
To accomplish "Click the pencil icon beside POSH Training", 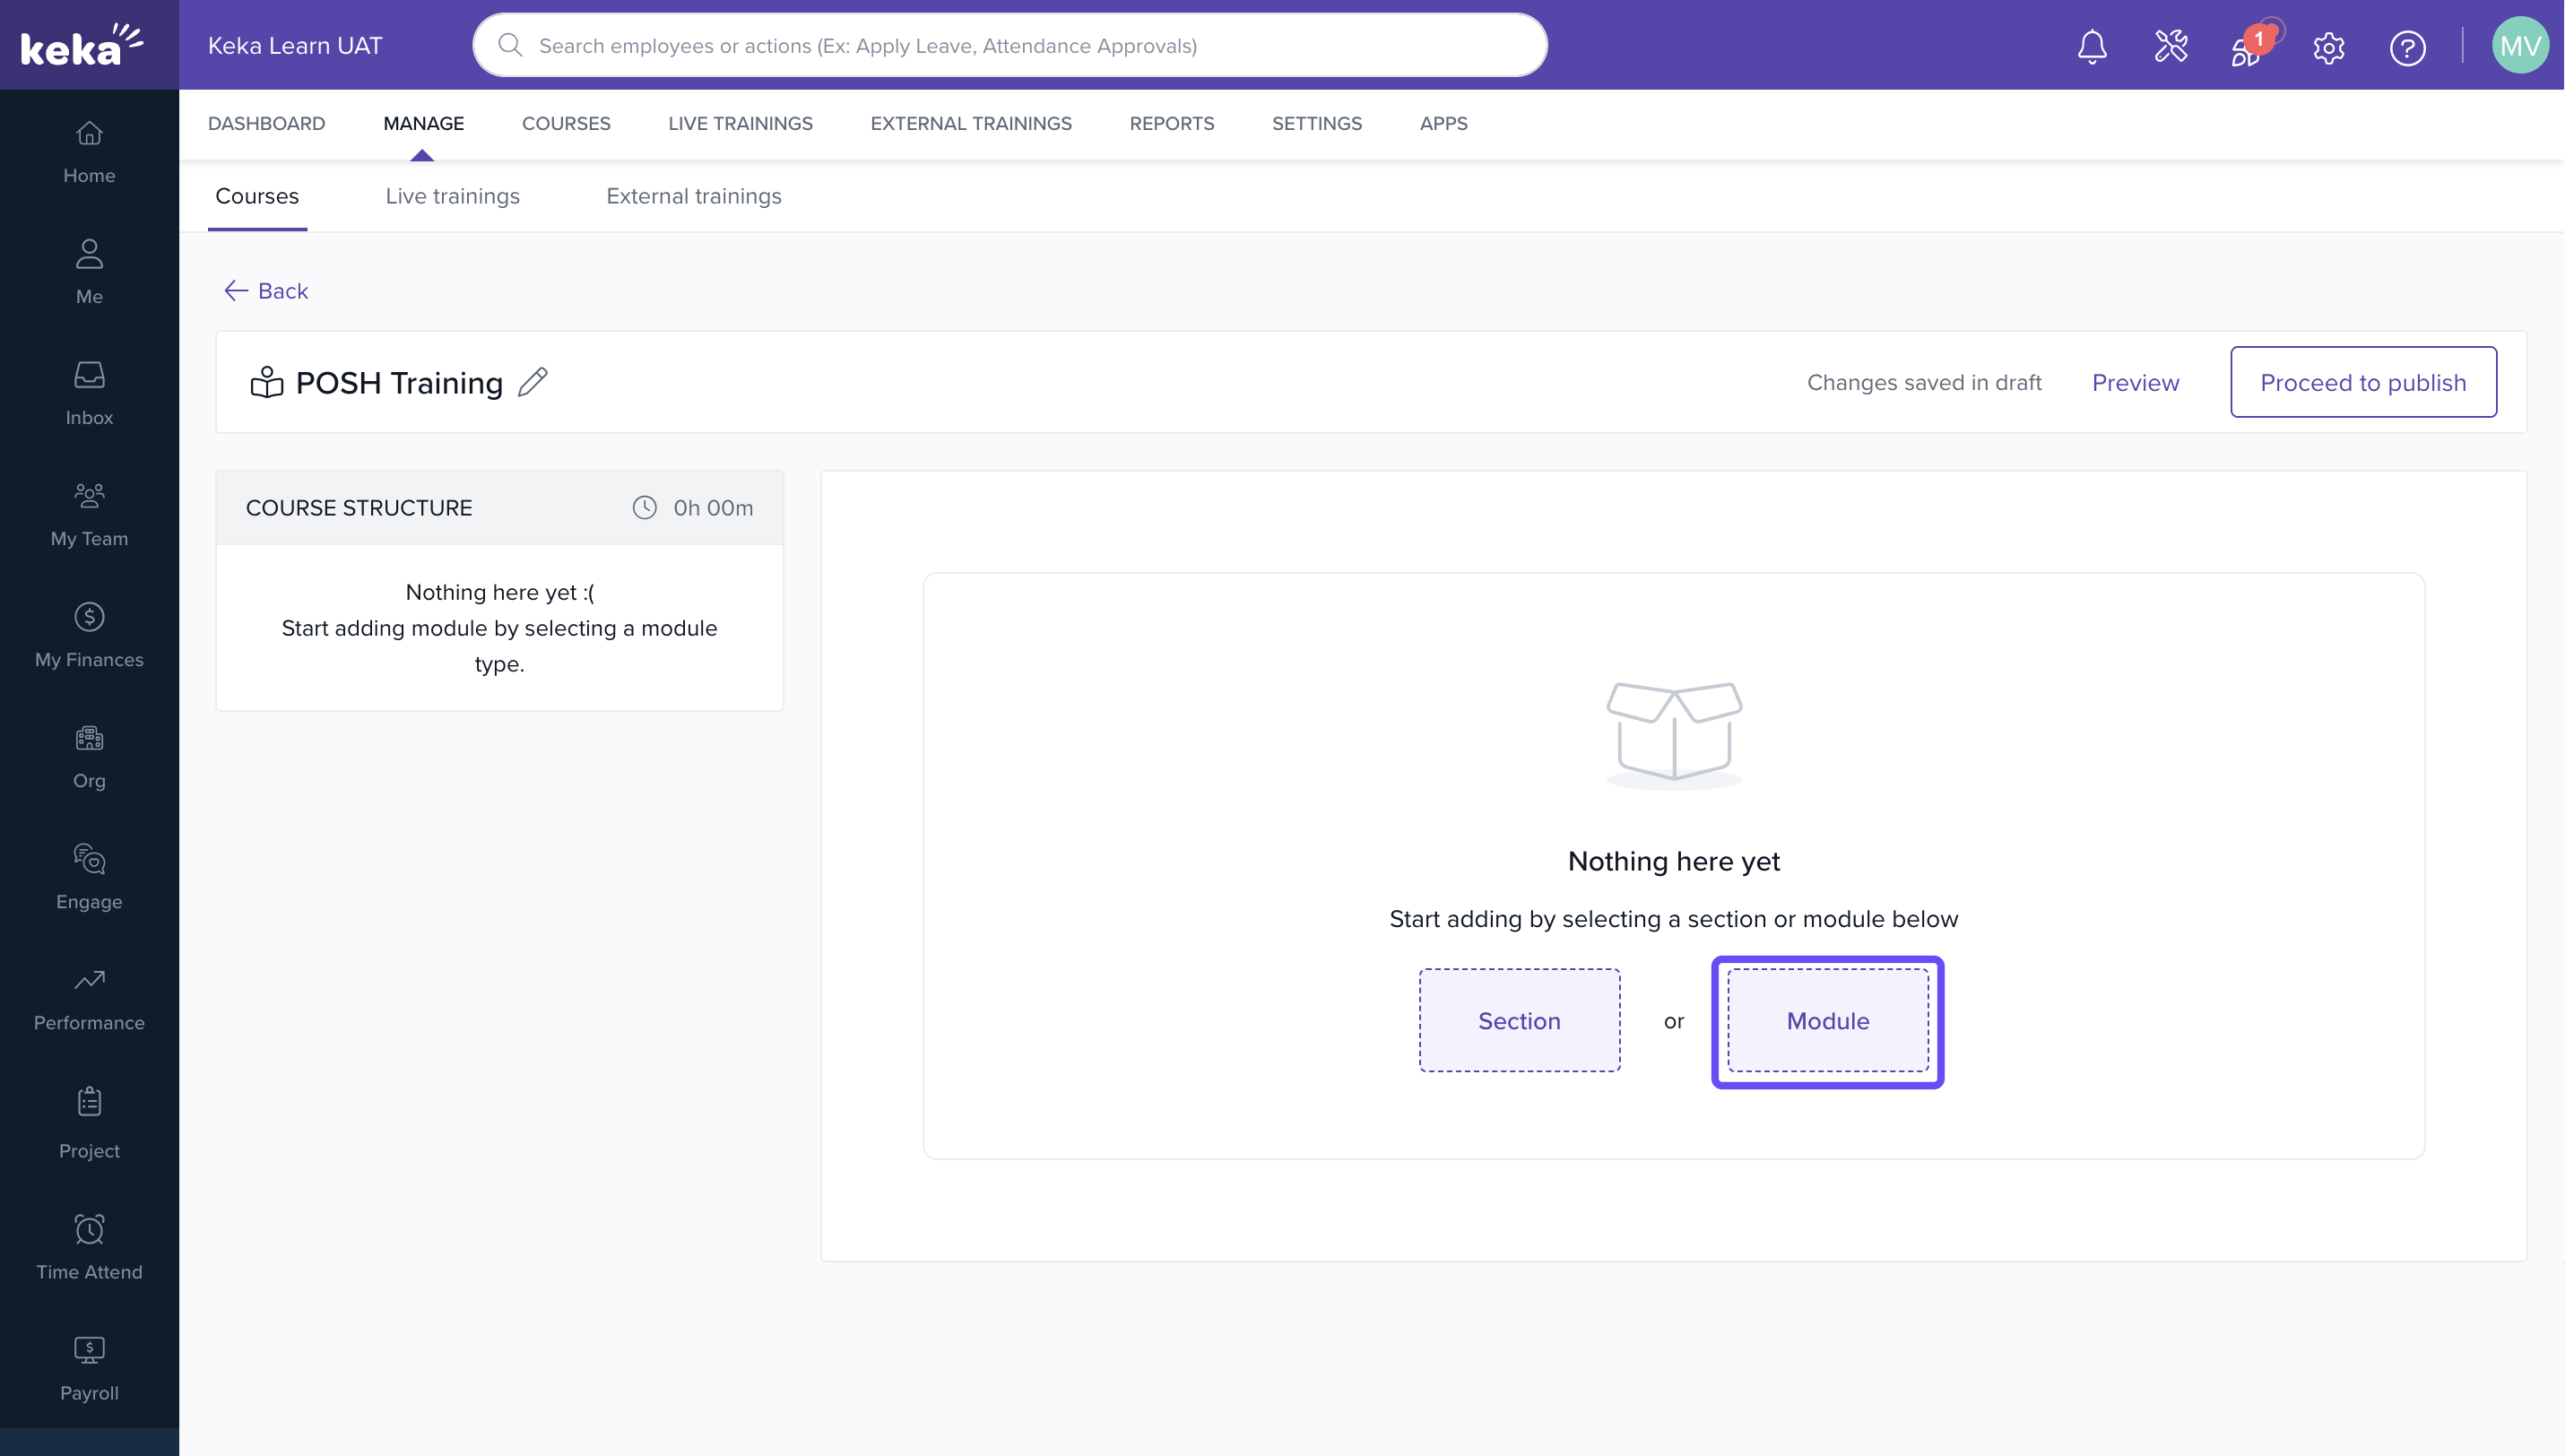I will coord(533,382).
